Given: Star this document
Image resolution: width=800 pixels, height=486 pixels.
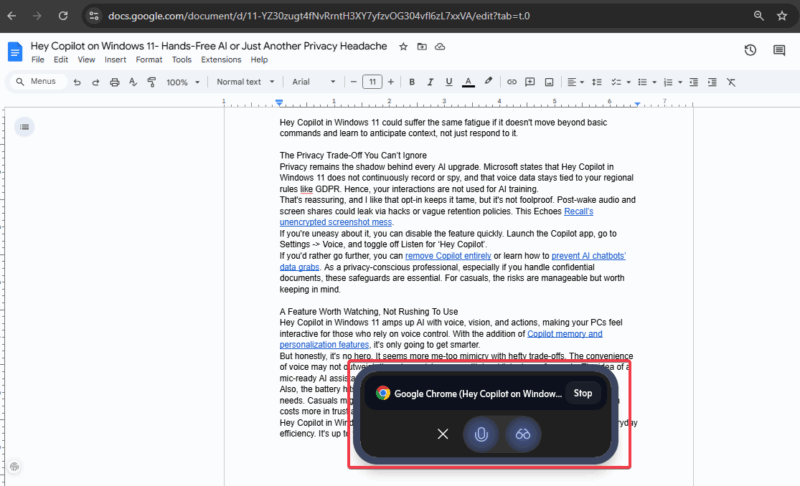Looking at the screenshot, I should 403,46.
